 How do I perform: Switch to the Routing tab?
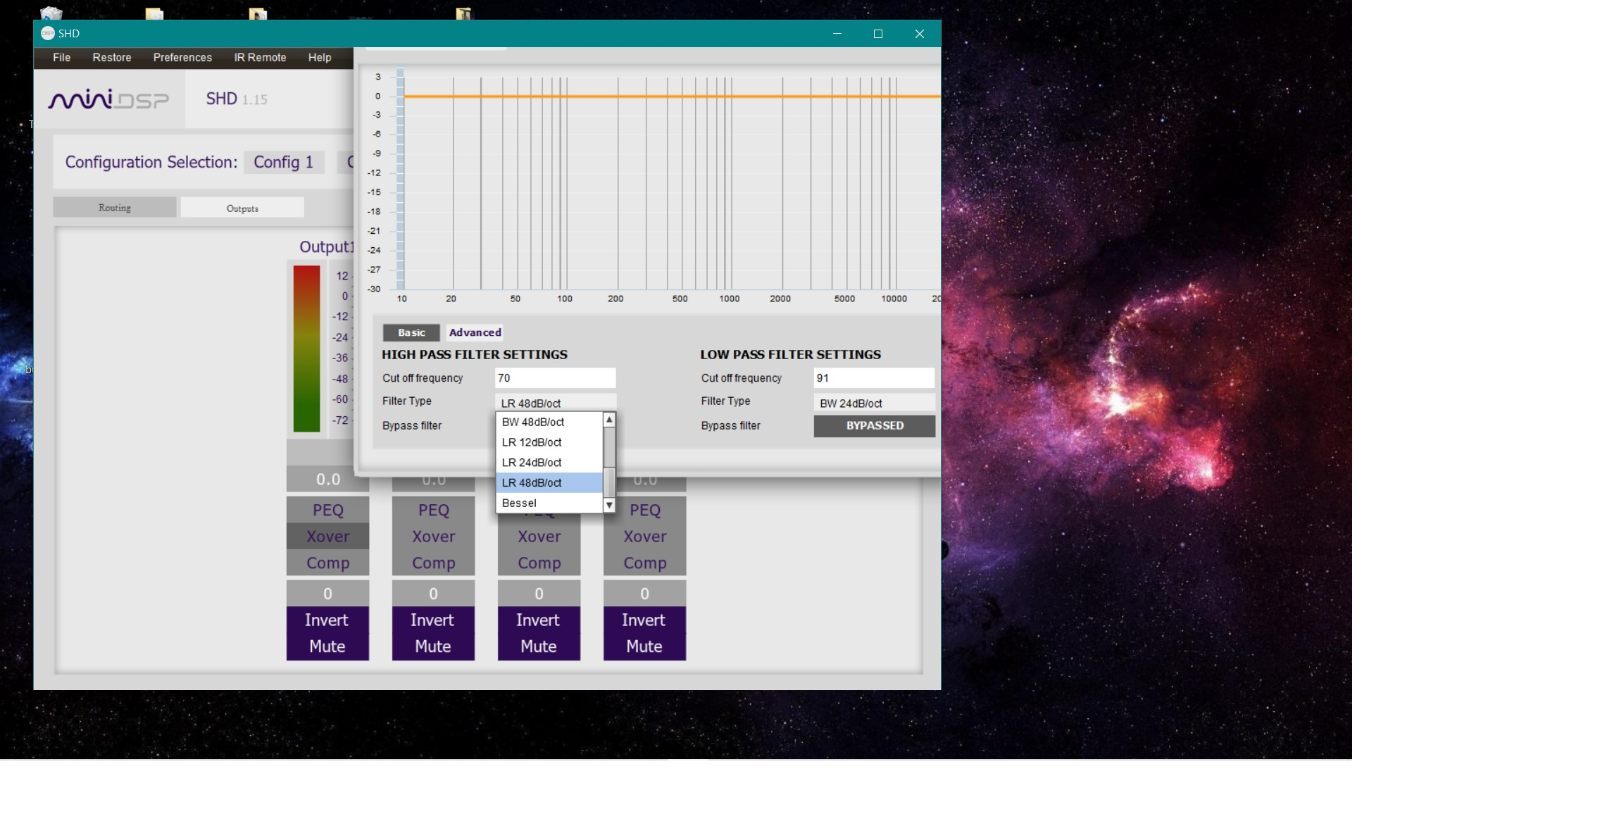(x=115, y=207)
